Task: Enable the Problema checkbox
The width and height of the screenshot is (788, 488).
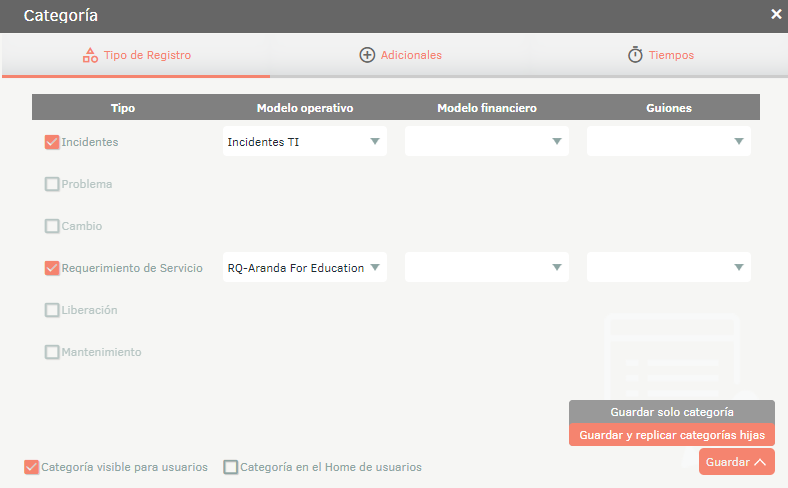Action: 52,184
